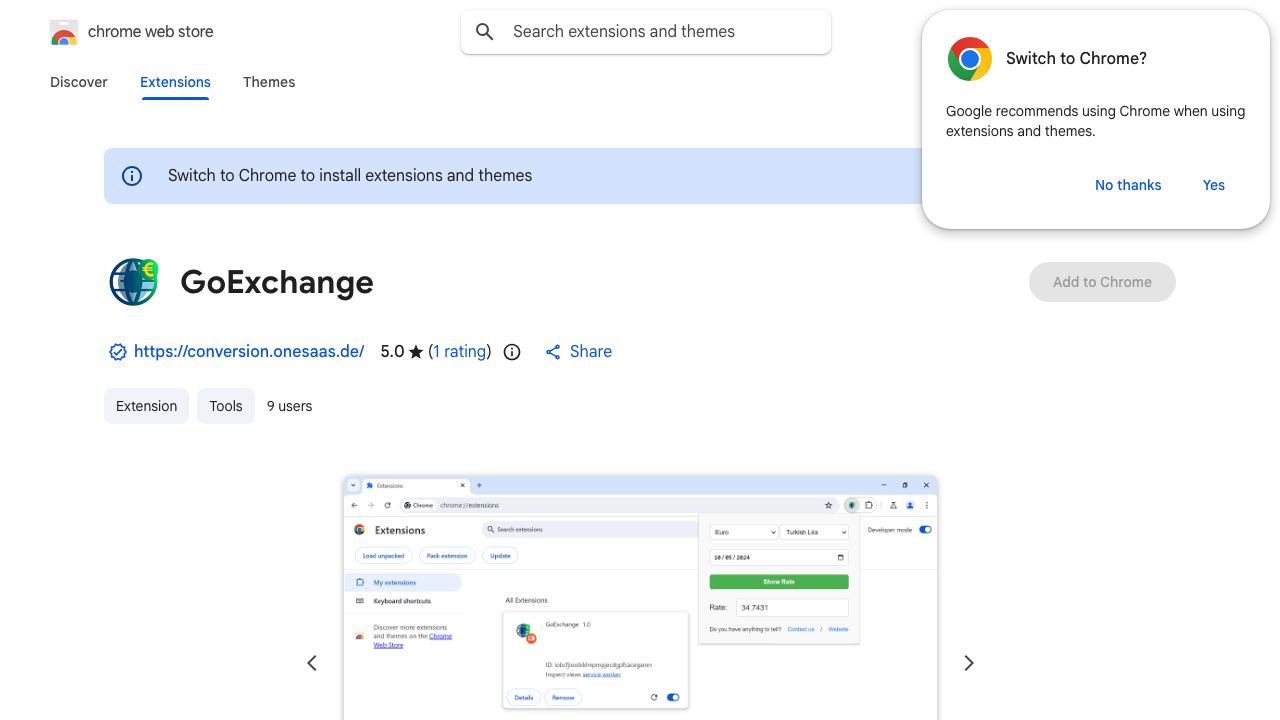Click the search magnifier icon
Viewport: 1280px width, 720px height.
click(x=485, y=32)
